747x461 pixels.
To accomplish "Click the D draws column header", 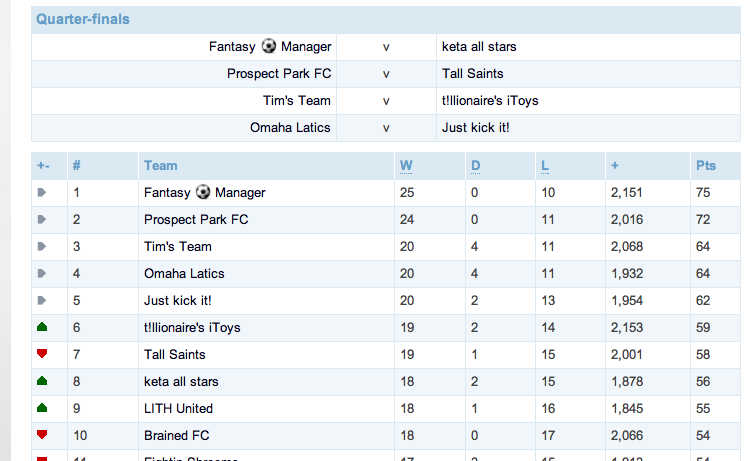I will tap(475, 165).
